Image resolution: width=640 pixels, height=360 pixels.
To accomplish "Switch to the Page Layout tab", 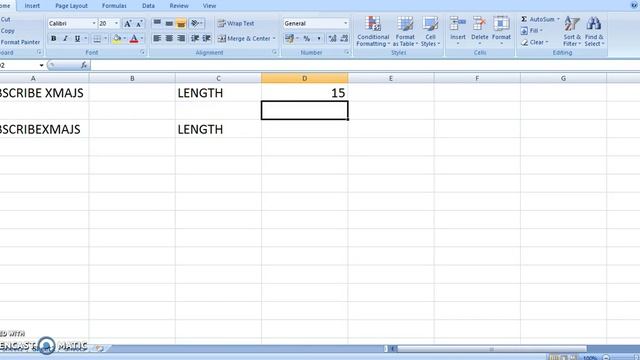I will (71, 6).
